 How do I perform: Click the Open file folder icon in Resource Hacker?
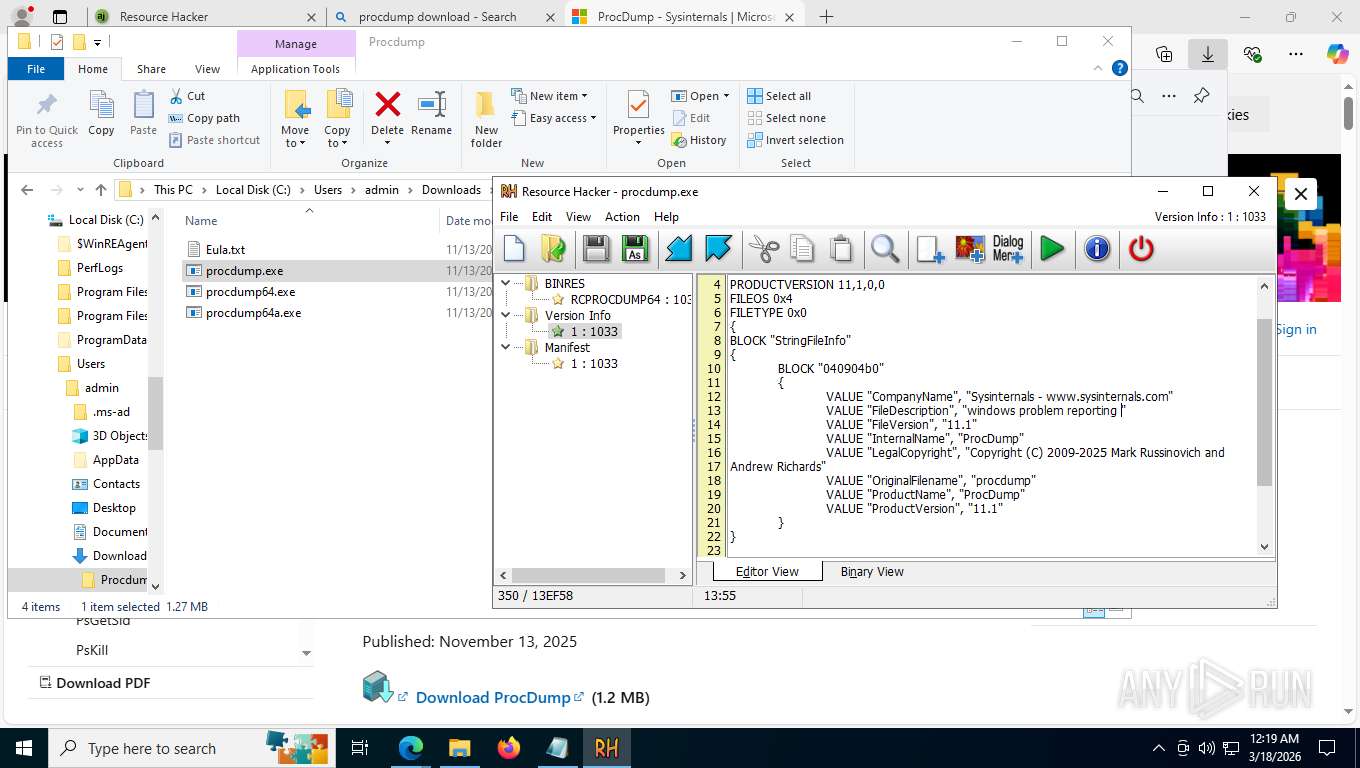click(553, 248)
